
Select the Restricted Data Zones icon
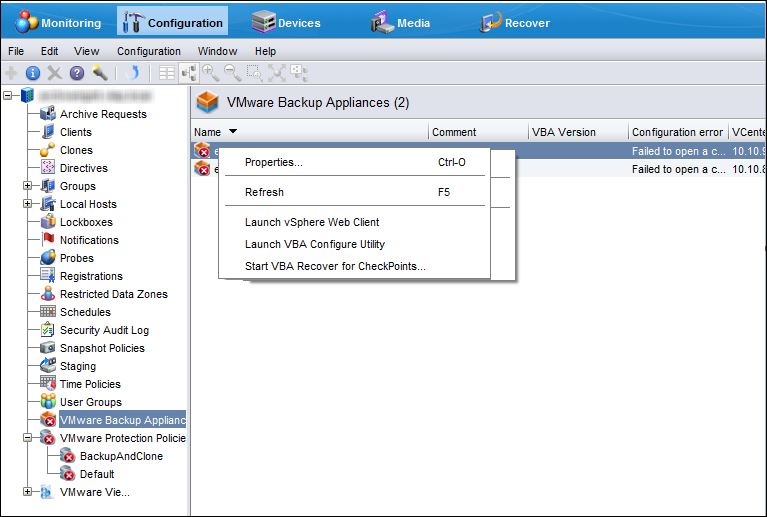pyautogui.click(x=48, y=293)
